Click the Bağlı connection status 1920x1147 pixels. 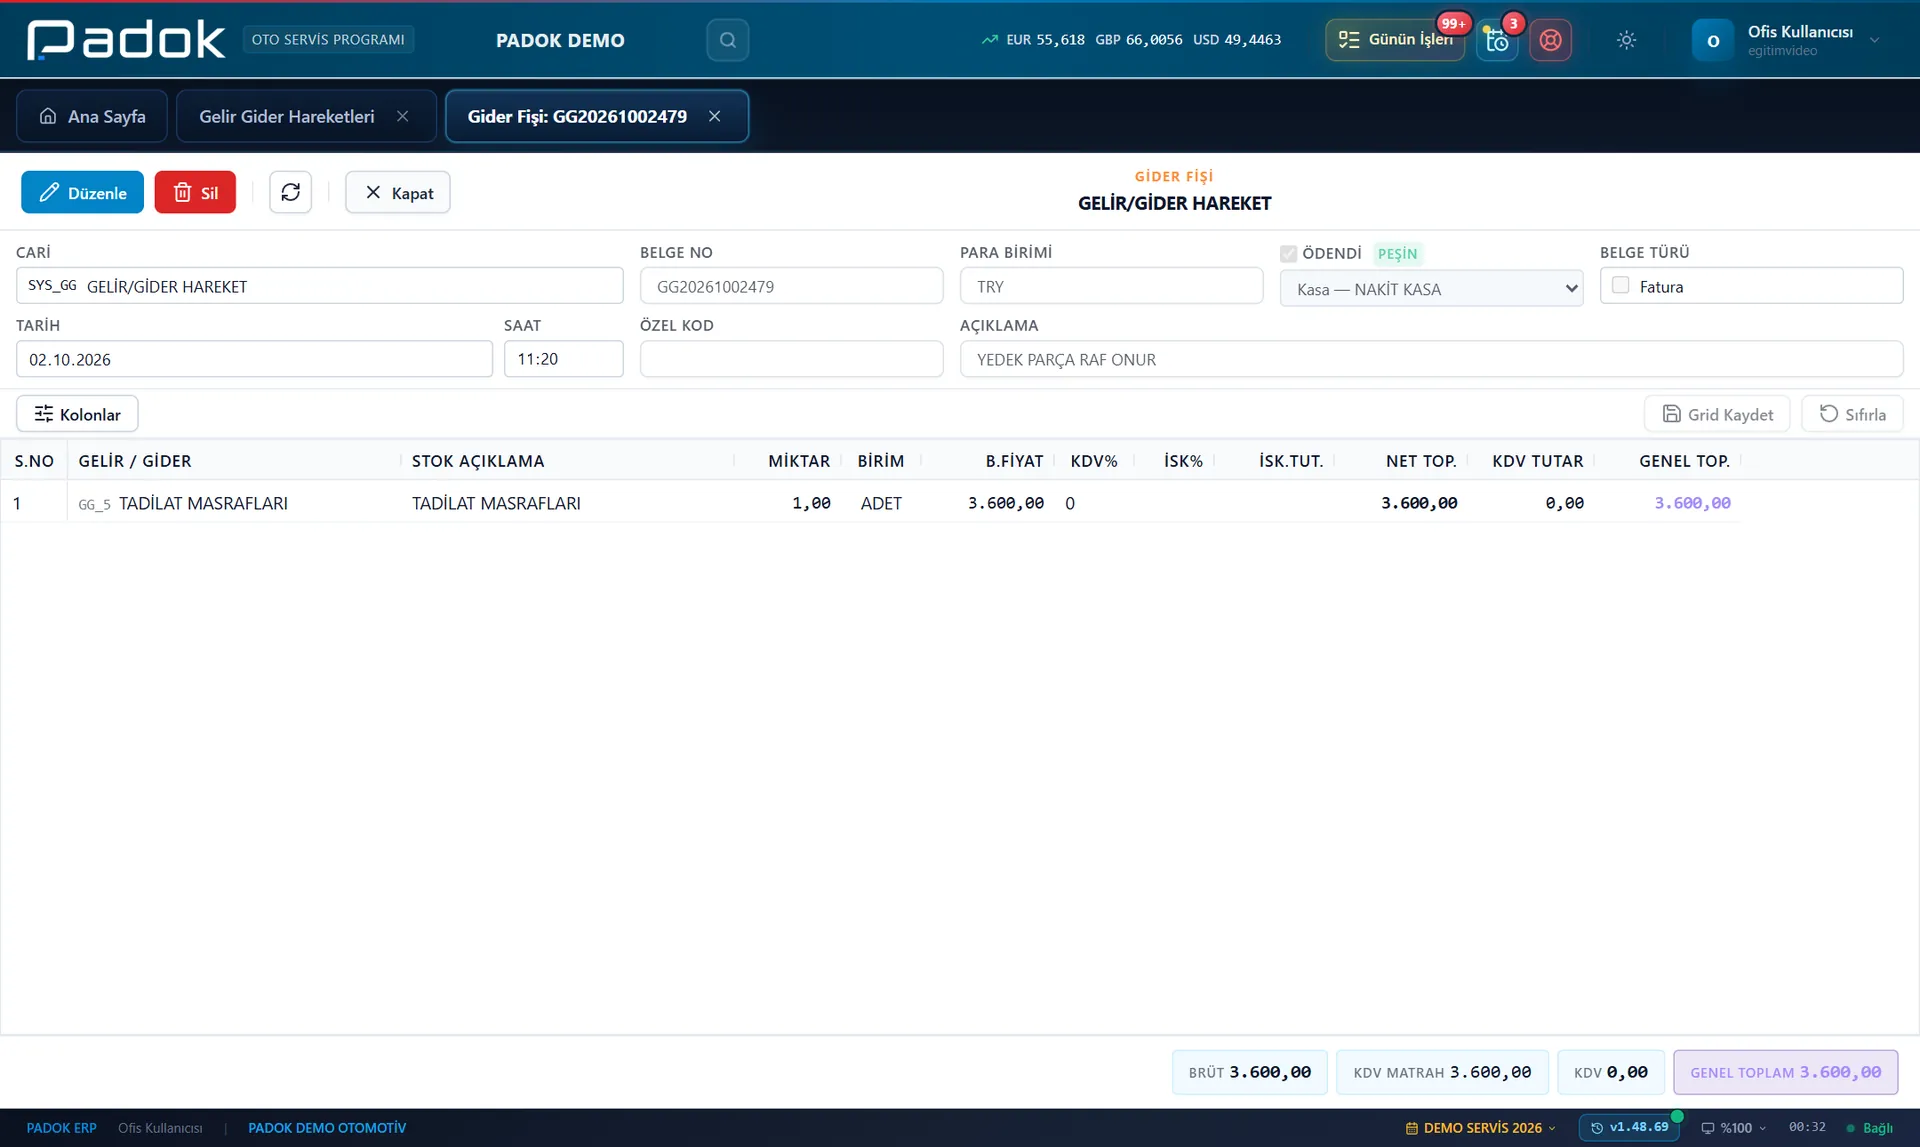pos(1869,1128)
